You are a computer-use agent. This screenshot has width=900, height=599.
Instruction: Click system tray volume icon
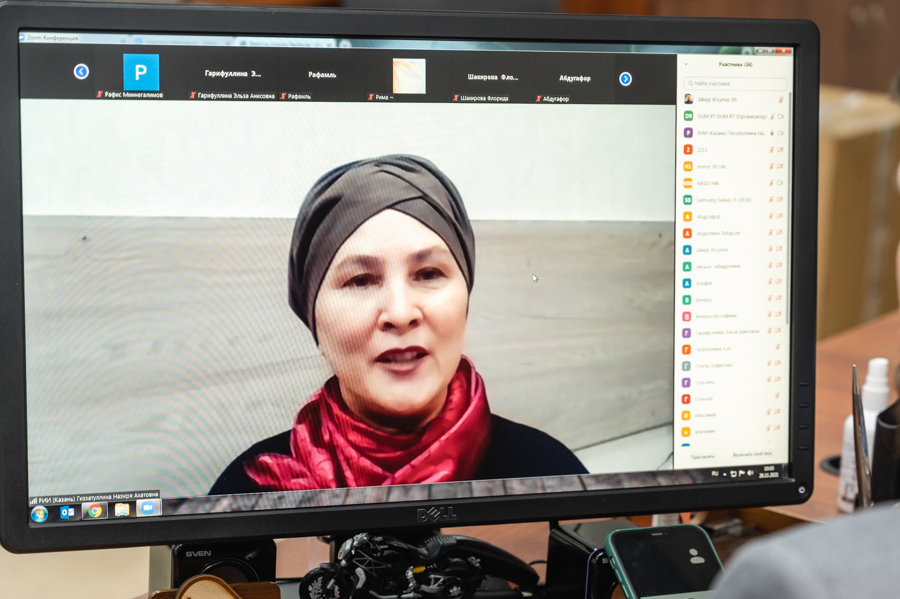point(750,473)
